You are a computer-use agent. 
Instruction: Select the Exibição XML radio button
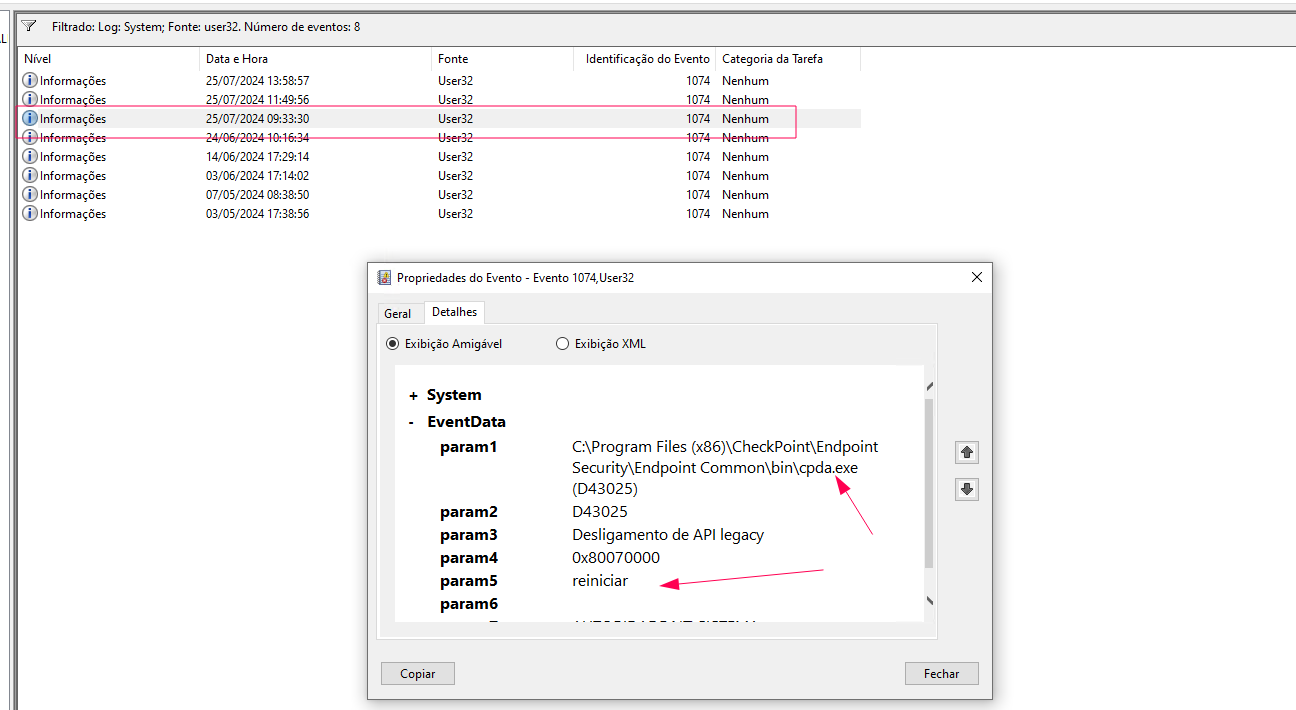(562, 343)
